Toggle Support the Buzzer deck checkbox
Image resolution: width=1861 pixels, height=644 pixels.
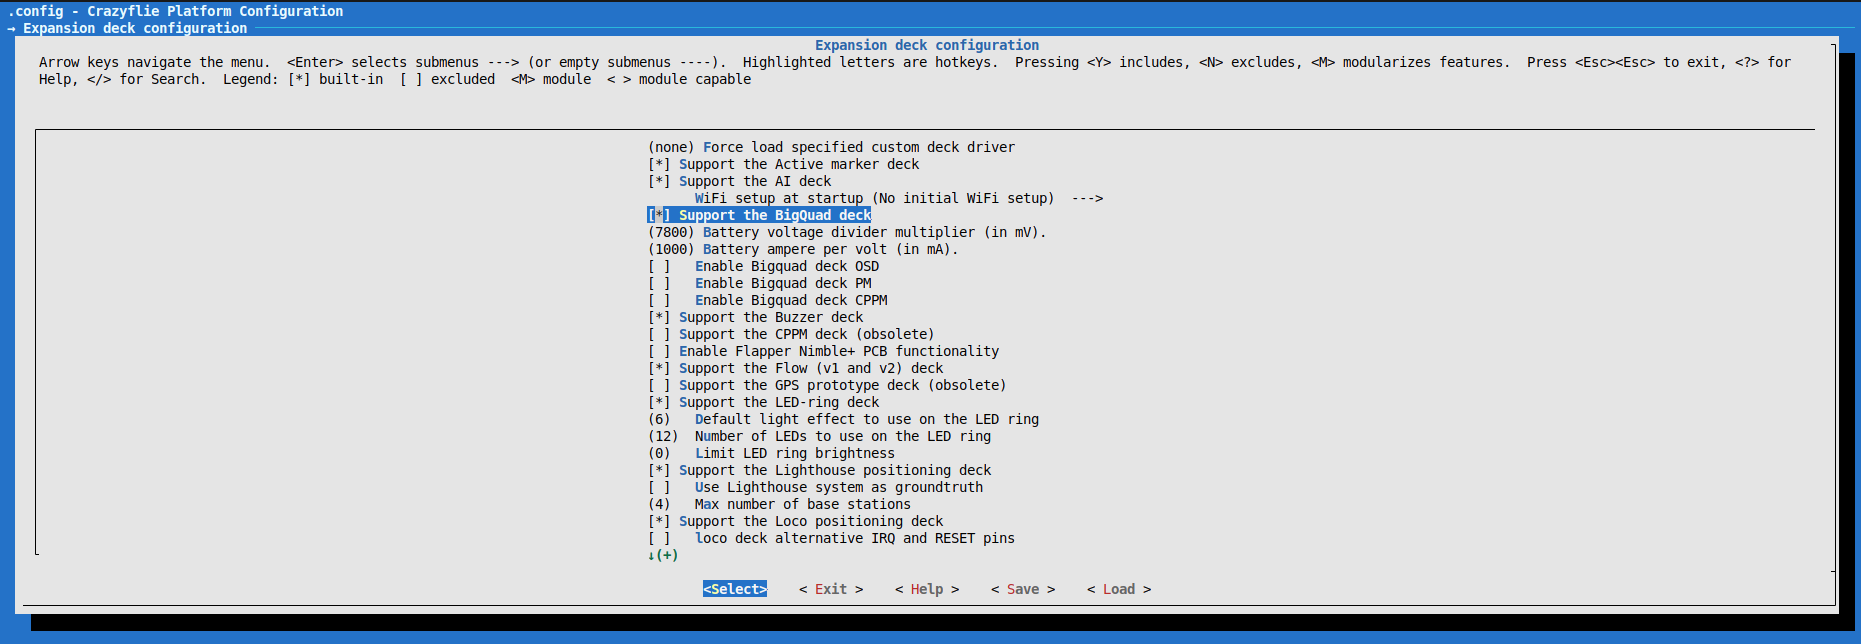coord(659,317)
